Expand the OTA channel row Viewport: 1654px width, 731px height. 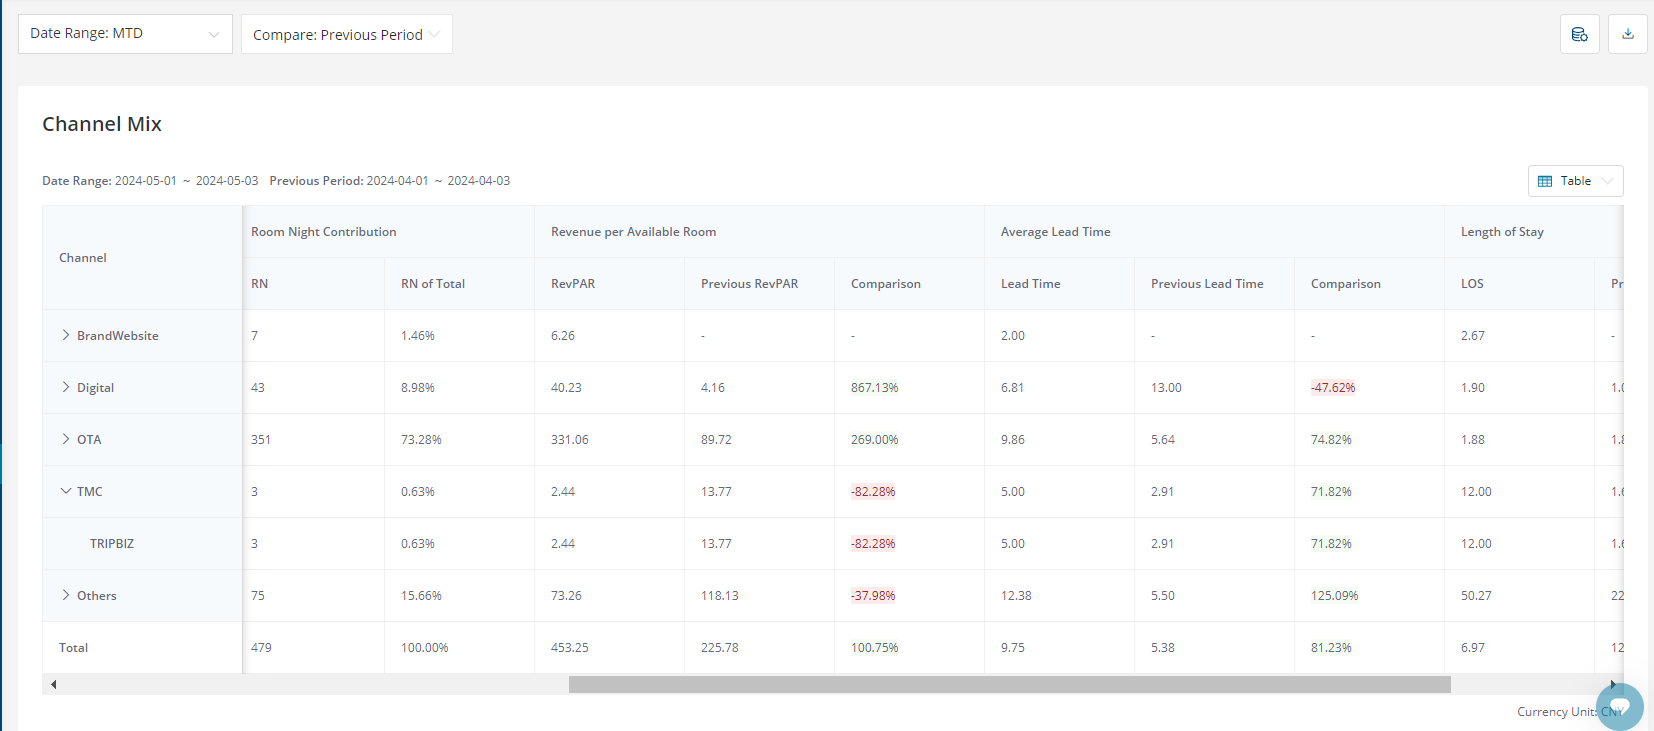(66, 439)
